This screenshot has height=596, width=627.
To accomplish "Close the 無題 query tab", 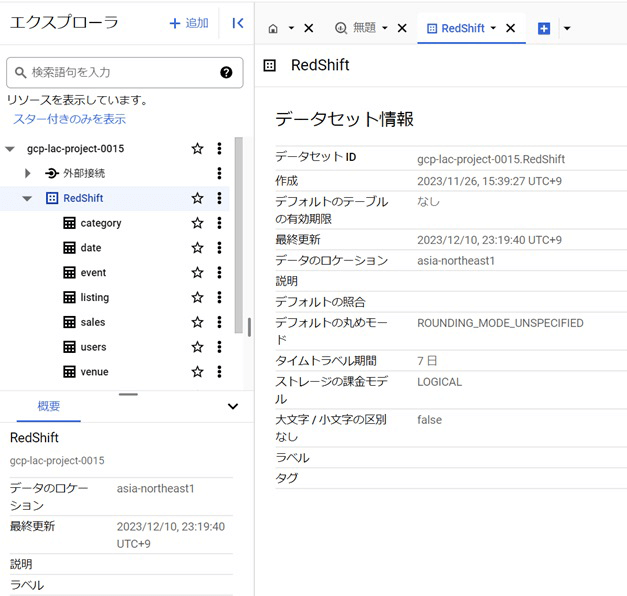I will (x=402, y=28).
